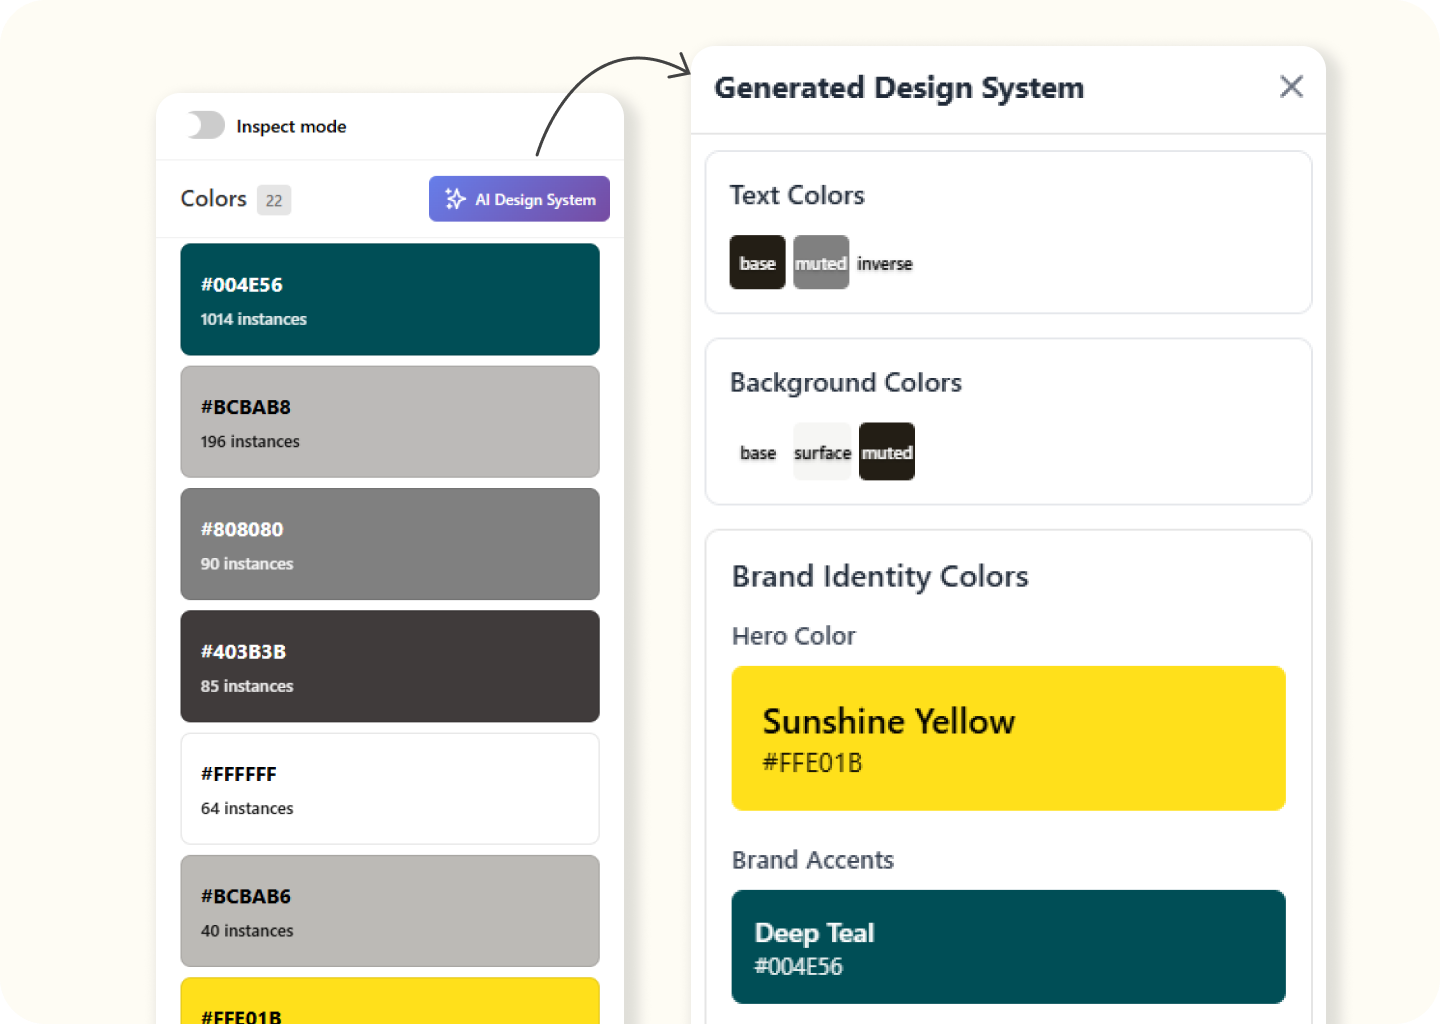Click the surface background color swatch

pyautogui.click(x=822, y=452)
